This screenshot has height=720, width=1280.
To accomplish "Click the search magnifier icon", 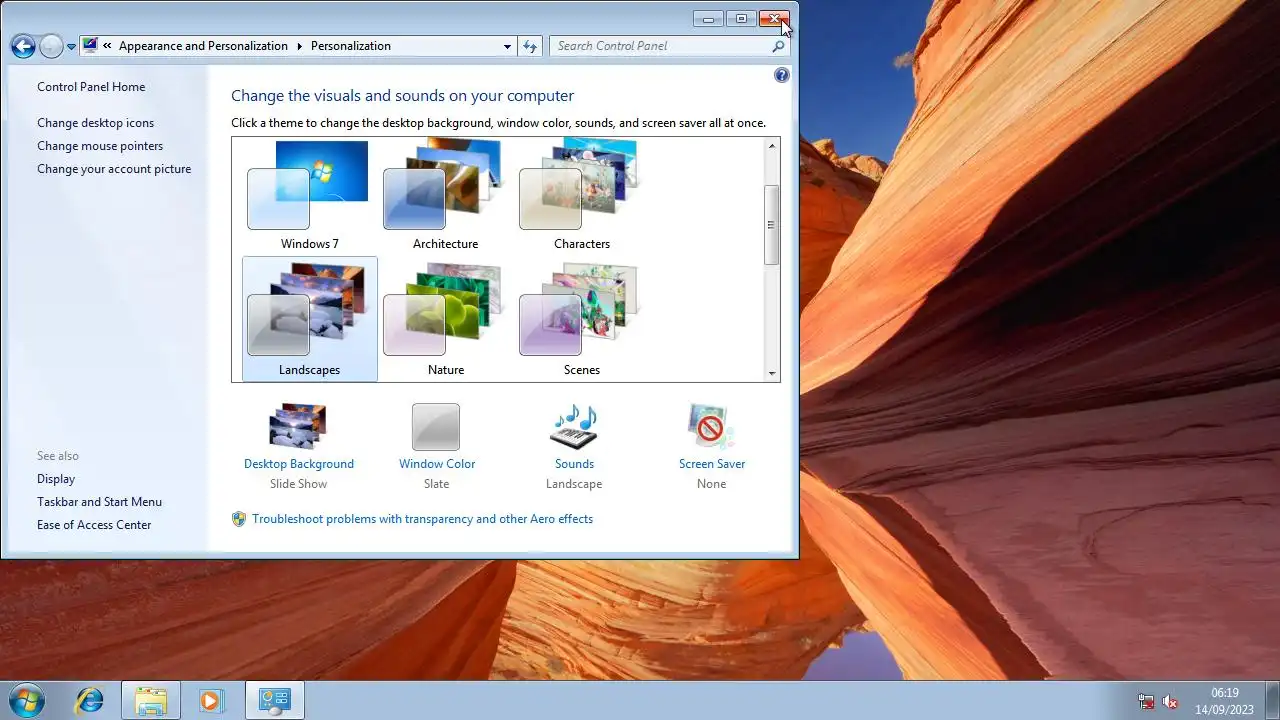I will [778, 46].
